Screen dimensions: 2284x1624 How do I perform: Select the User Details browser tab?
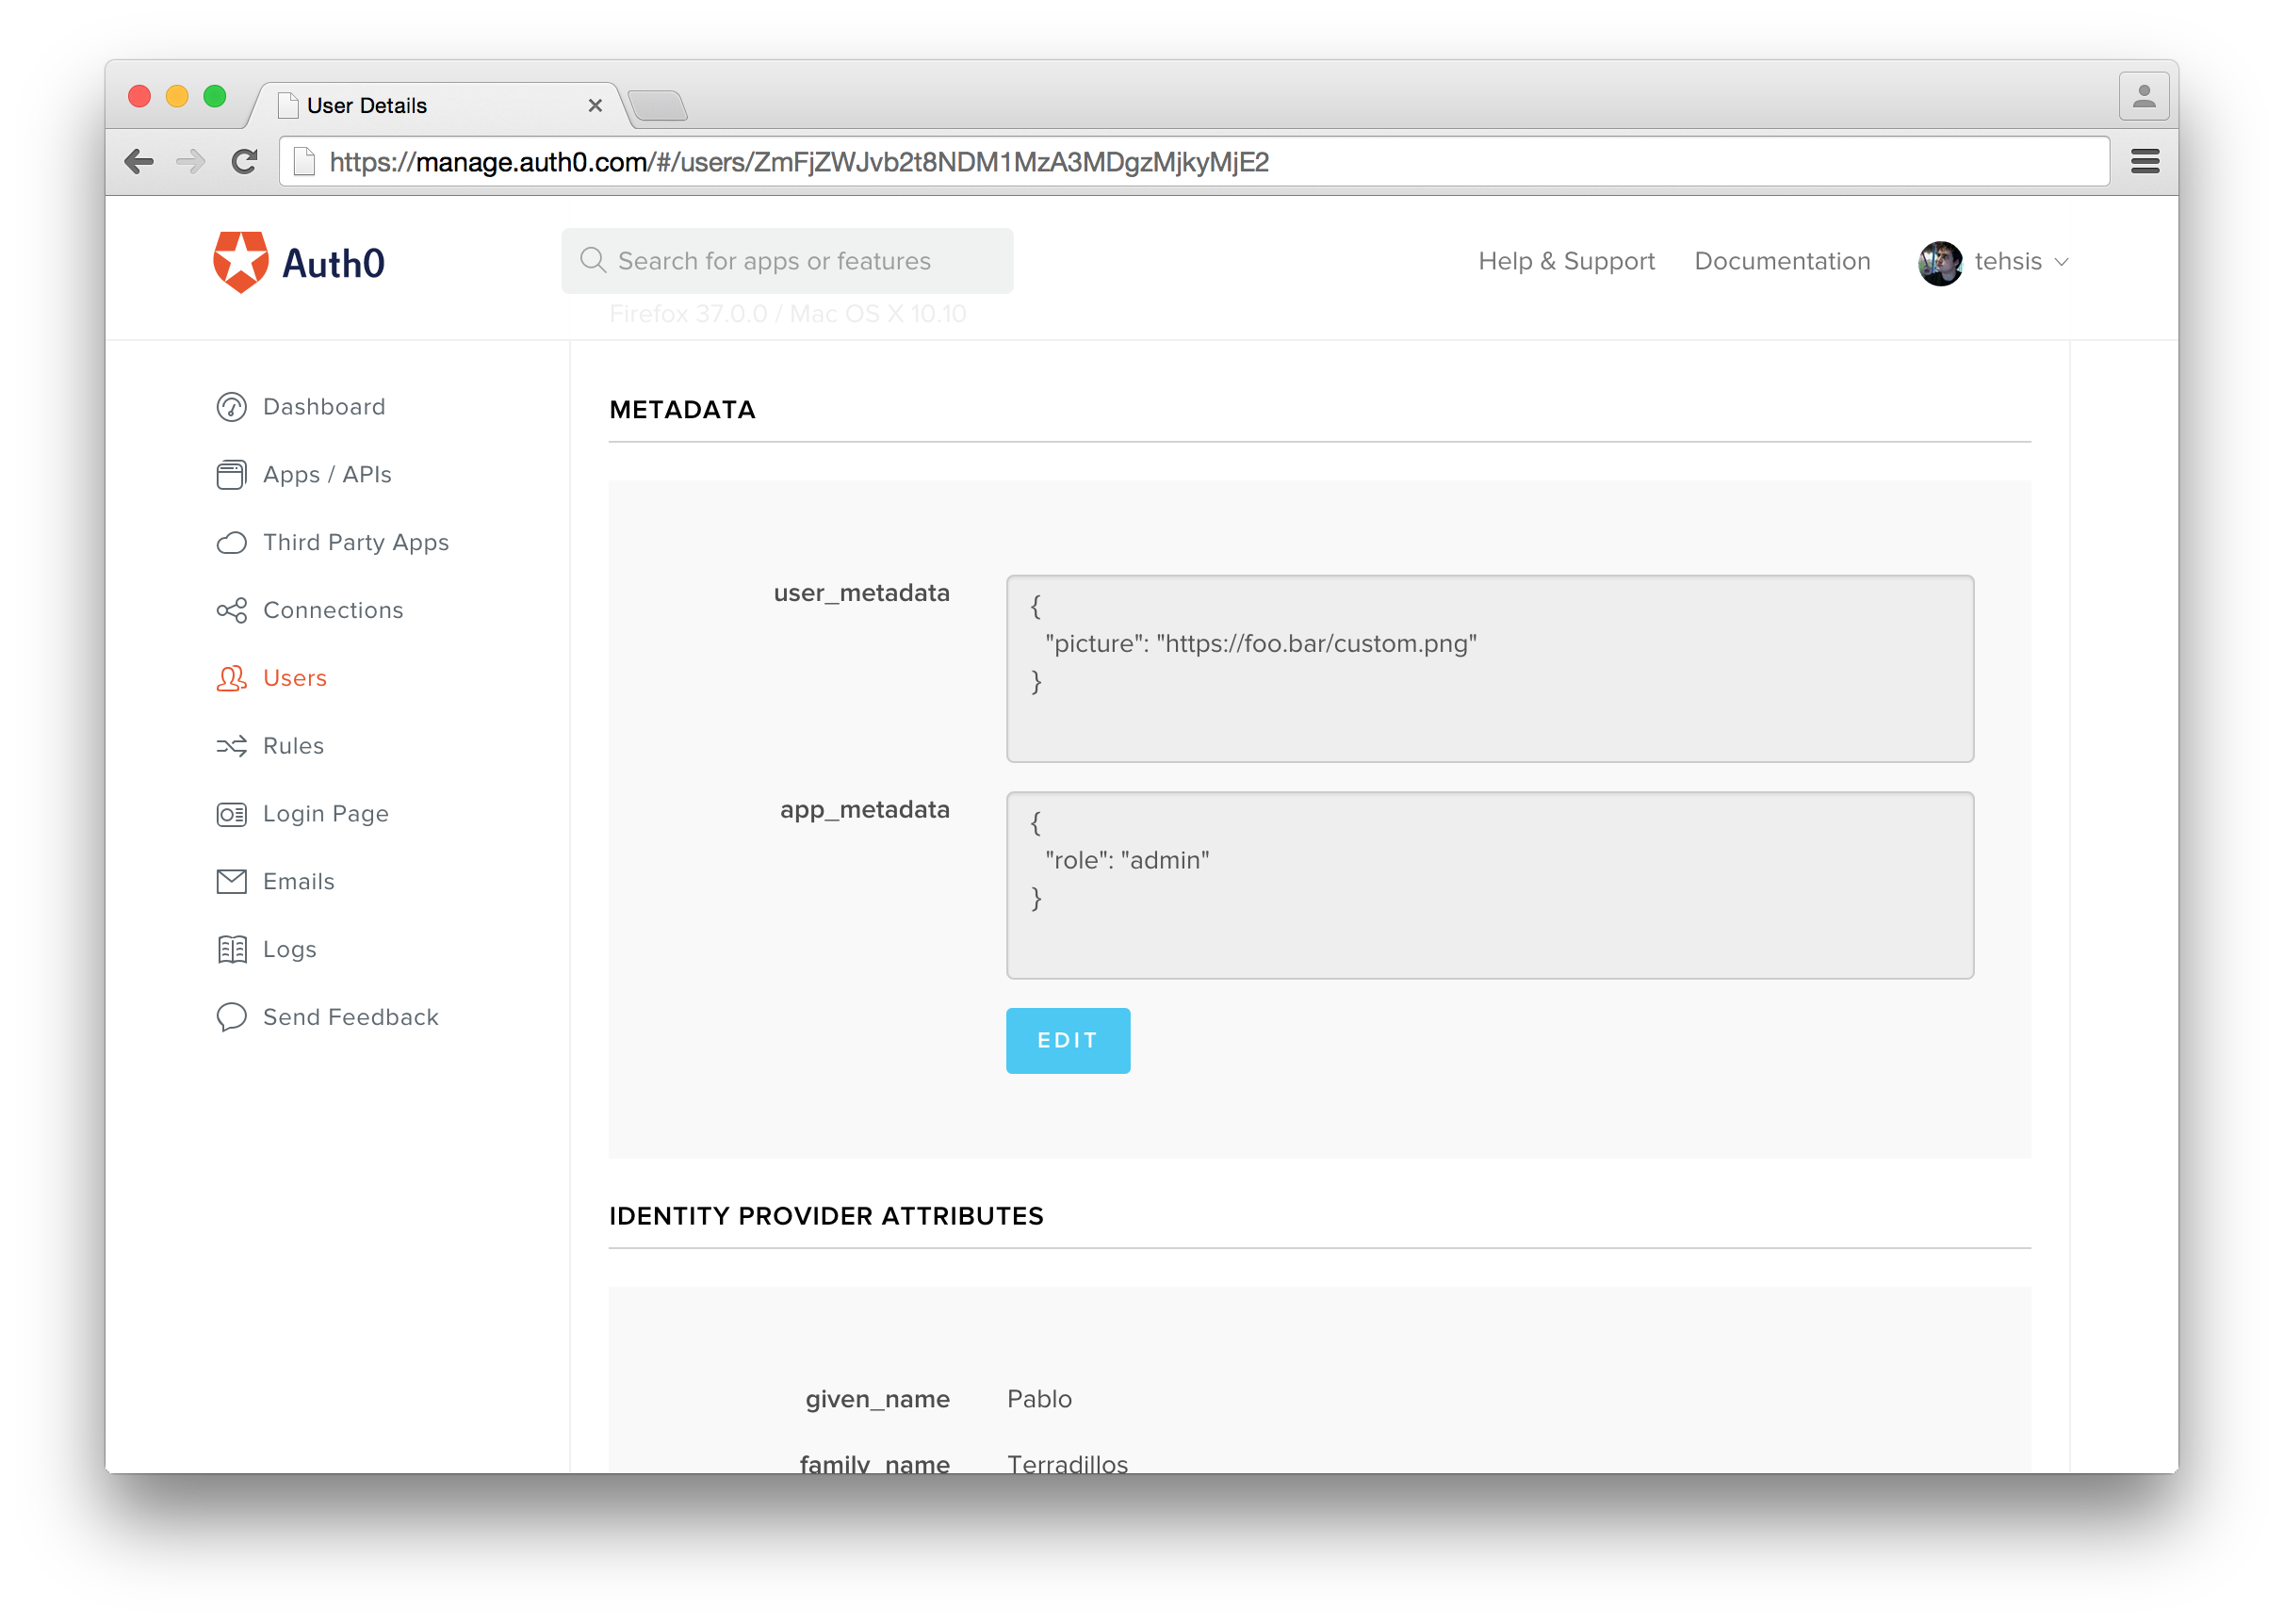click(430, 105)
